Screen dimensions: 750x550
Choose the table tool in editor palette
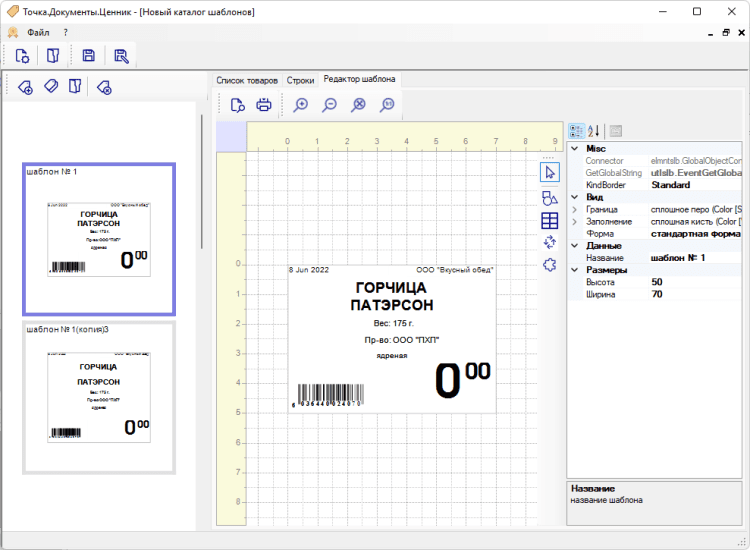pos(549,221)
